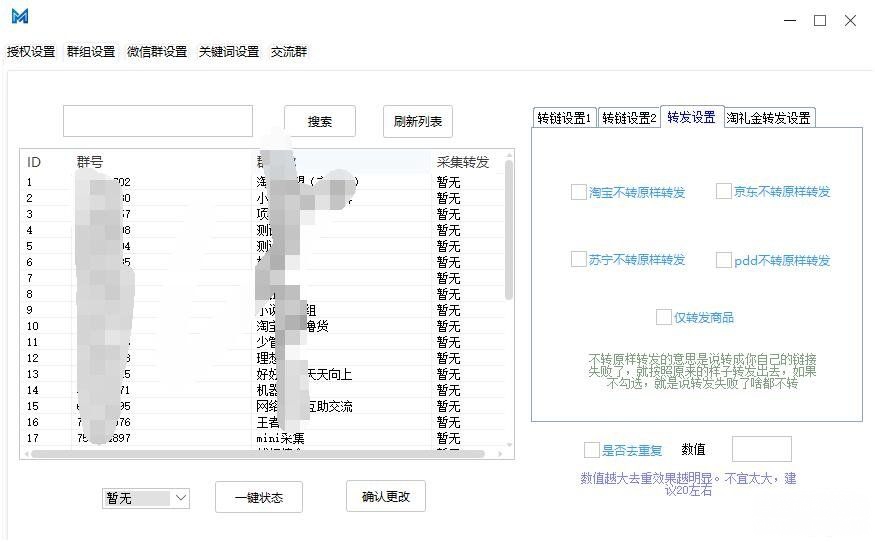This screenshot has width=875, height=542.
Task: Click the 数值 input field
Action: pyautogui.click(x=761, y=449)
